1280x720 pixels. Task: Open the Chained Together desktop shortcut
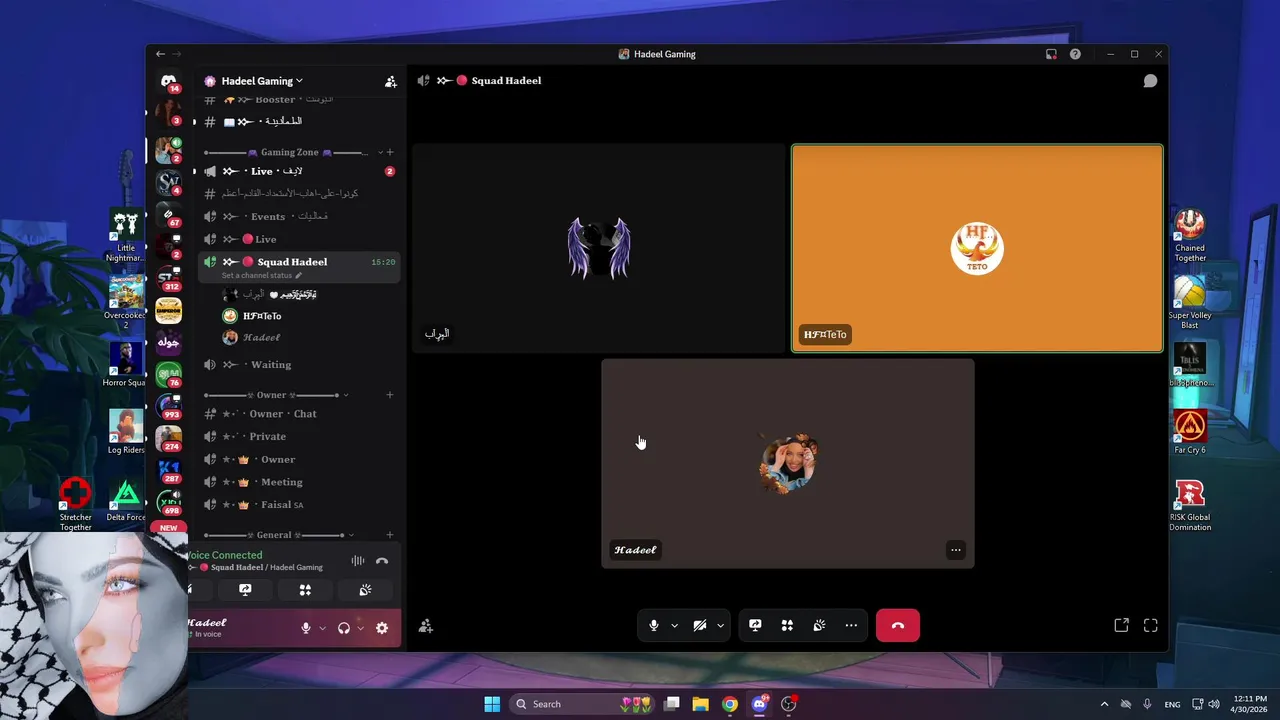tap(1190, 235)
